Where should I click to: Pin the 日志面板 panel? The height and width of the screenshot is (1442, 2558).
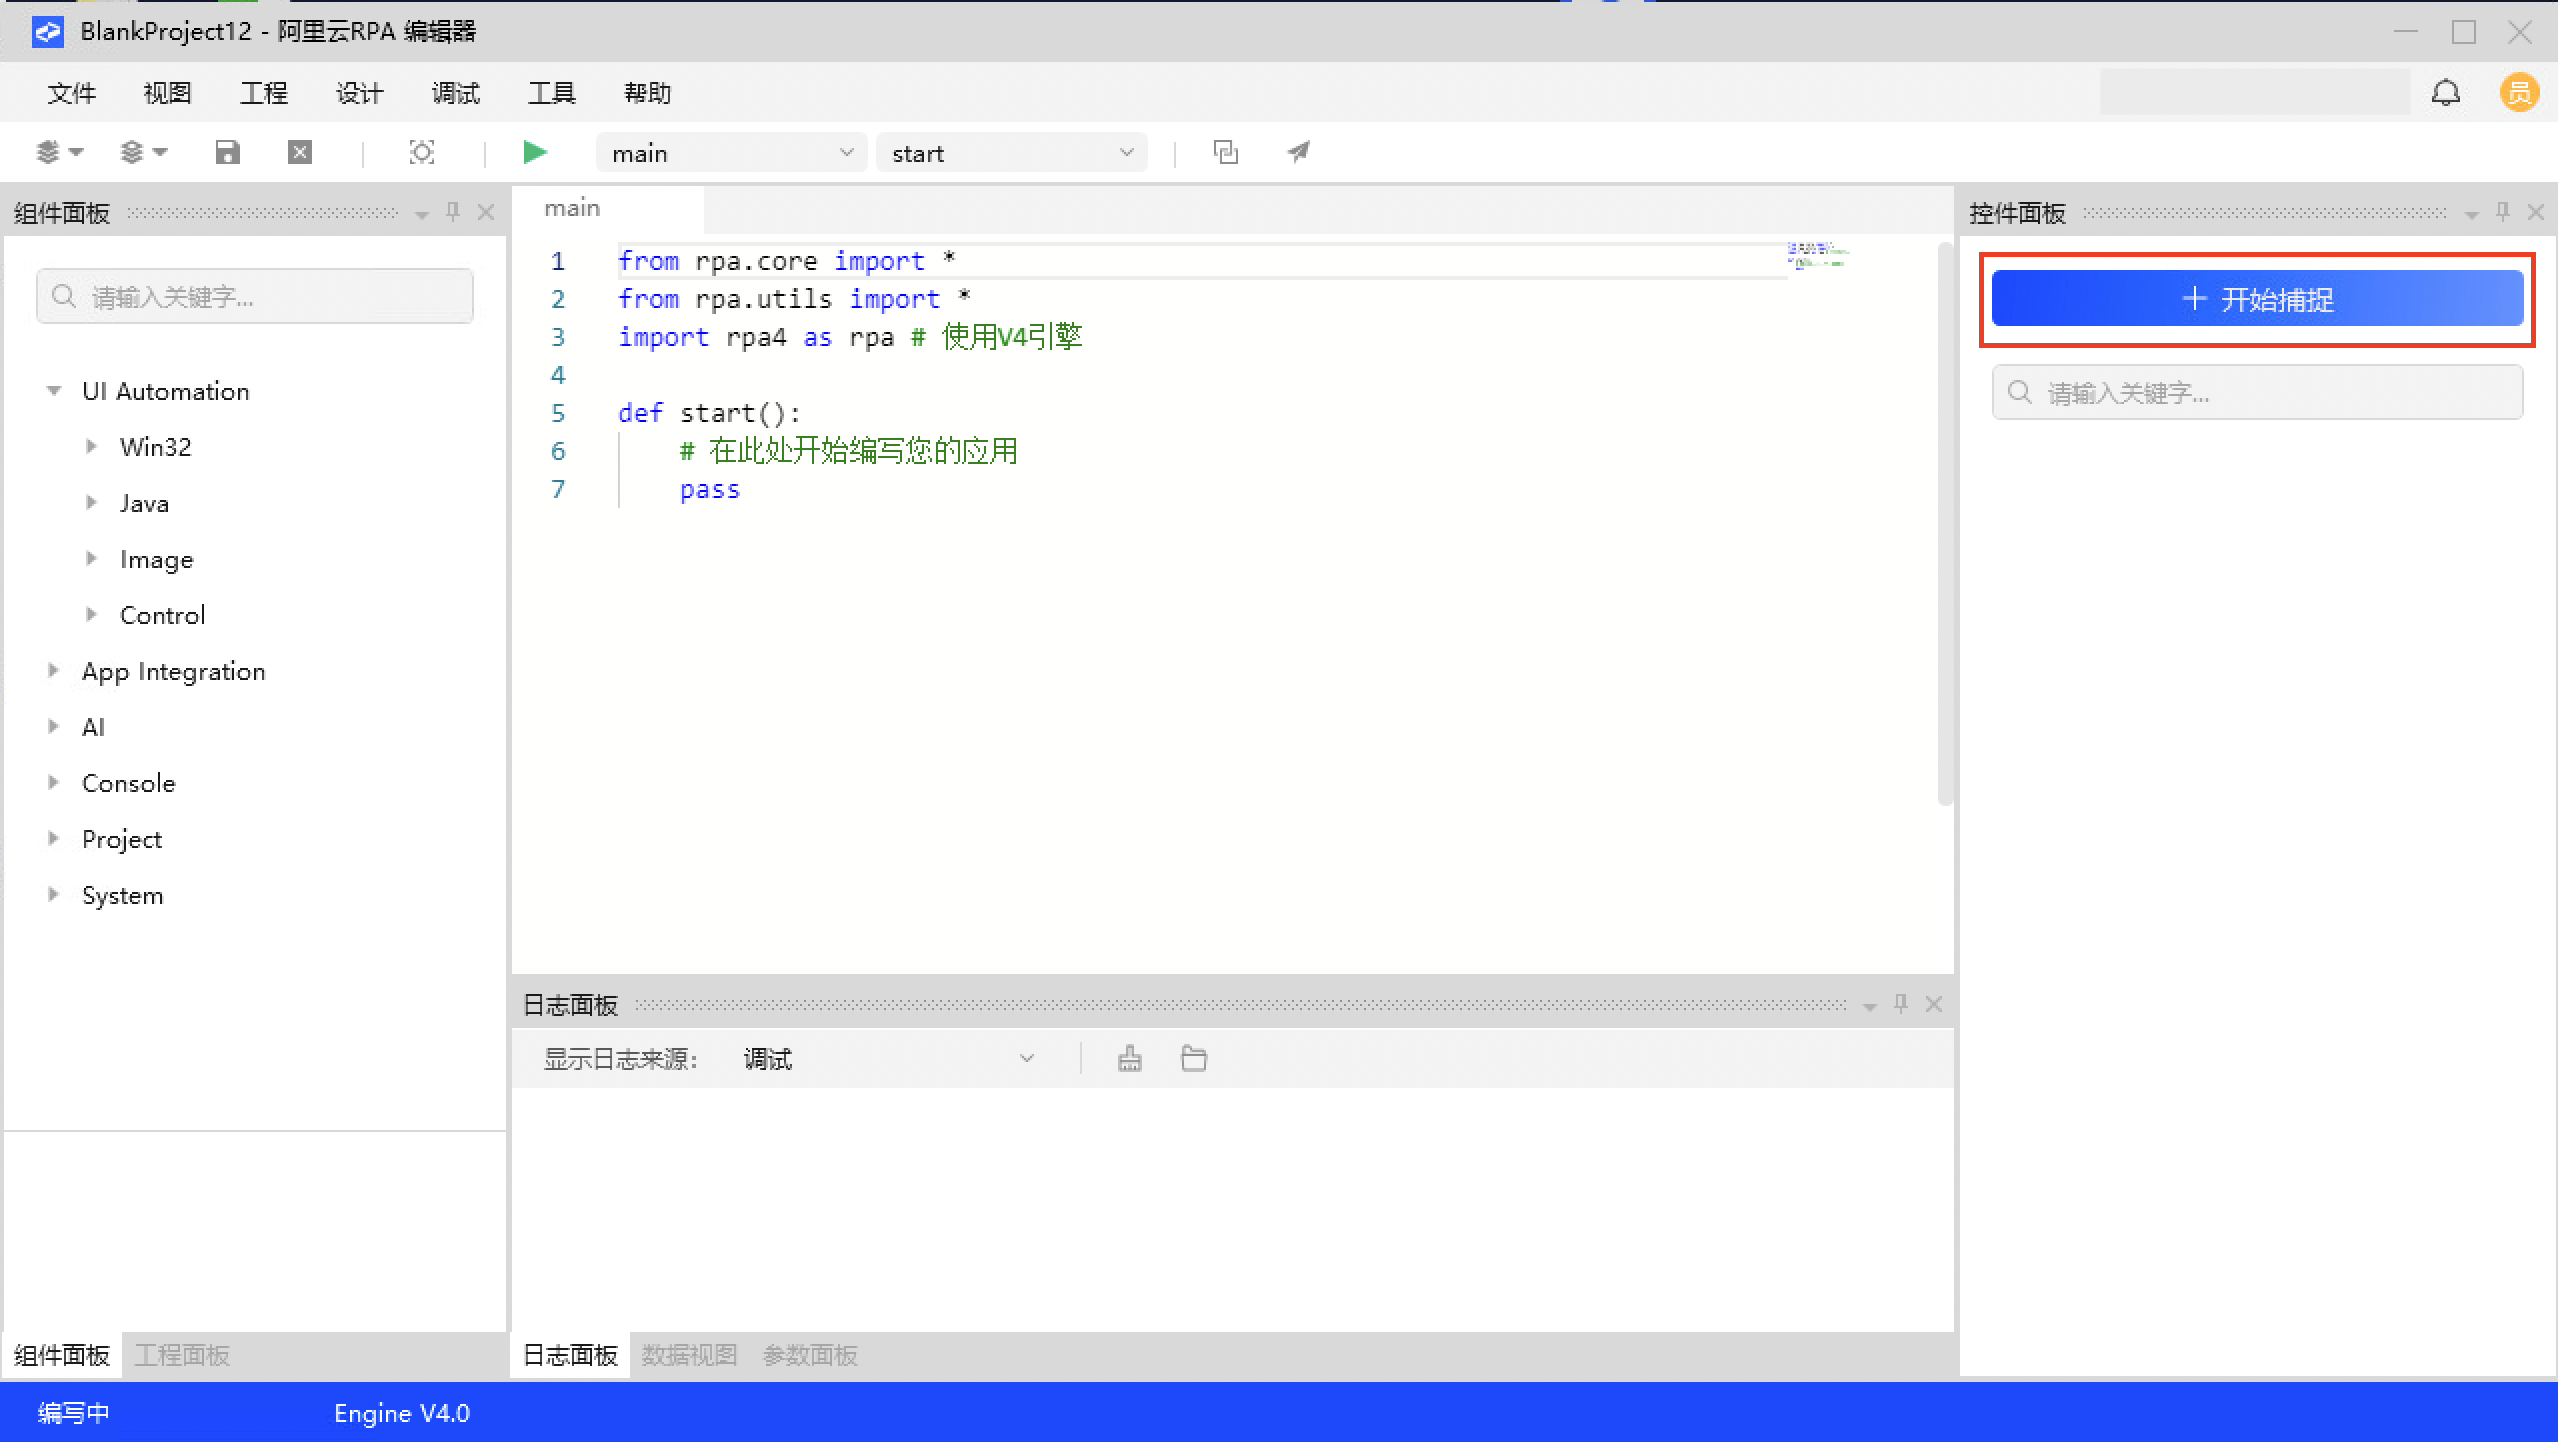coord(1901,1004)
